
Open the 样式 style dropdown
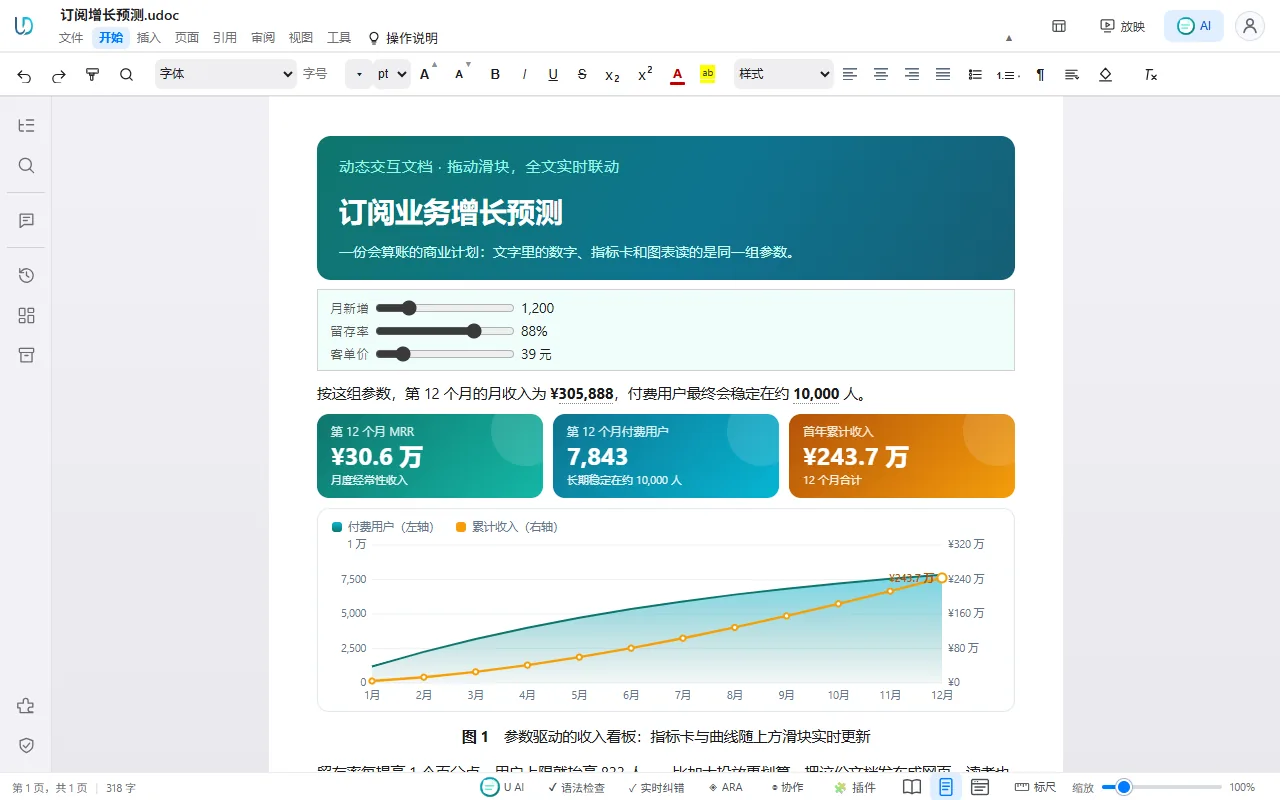[x=784, y=74]
